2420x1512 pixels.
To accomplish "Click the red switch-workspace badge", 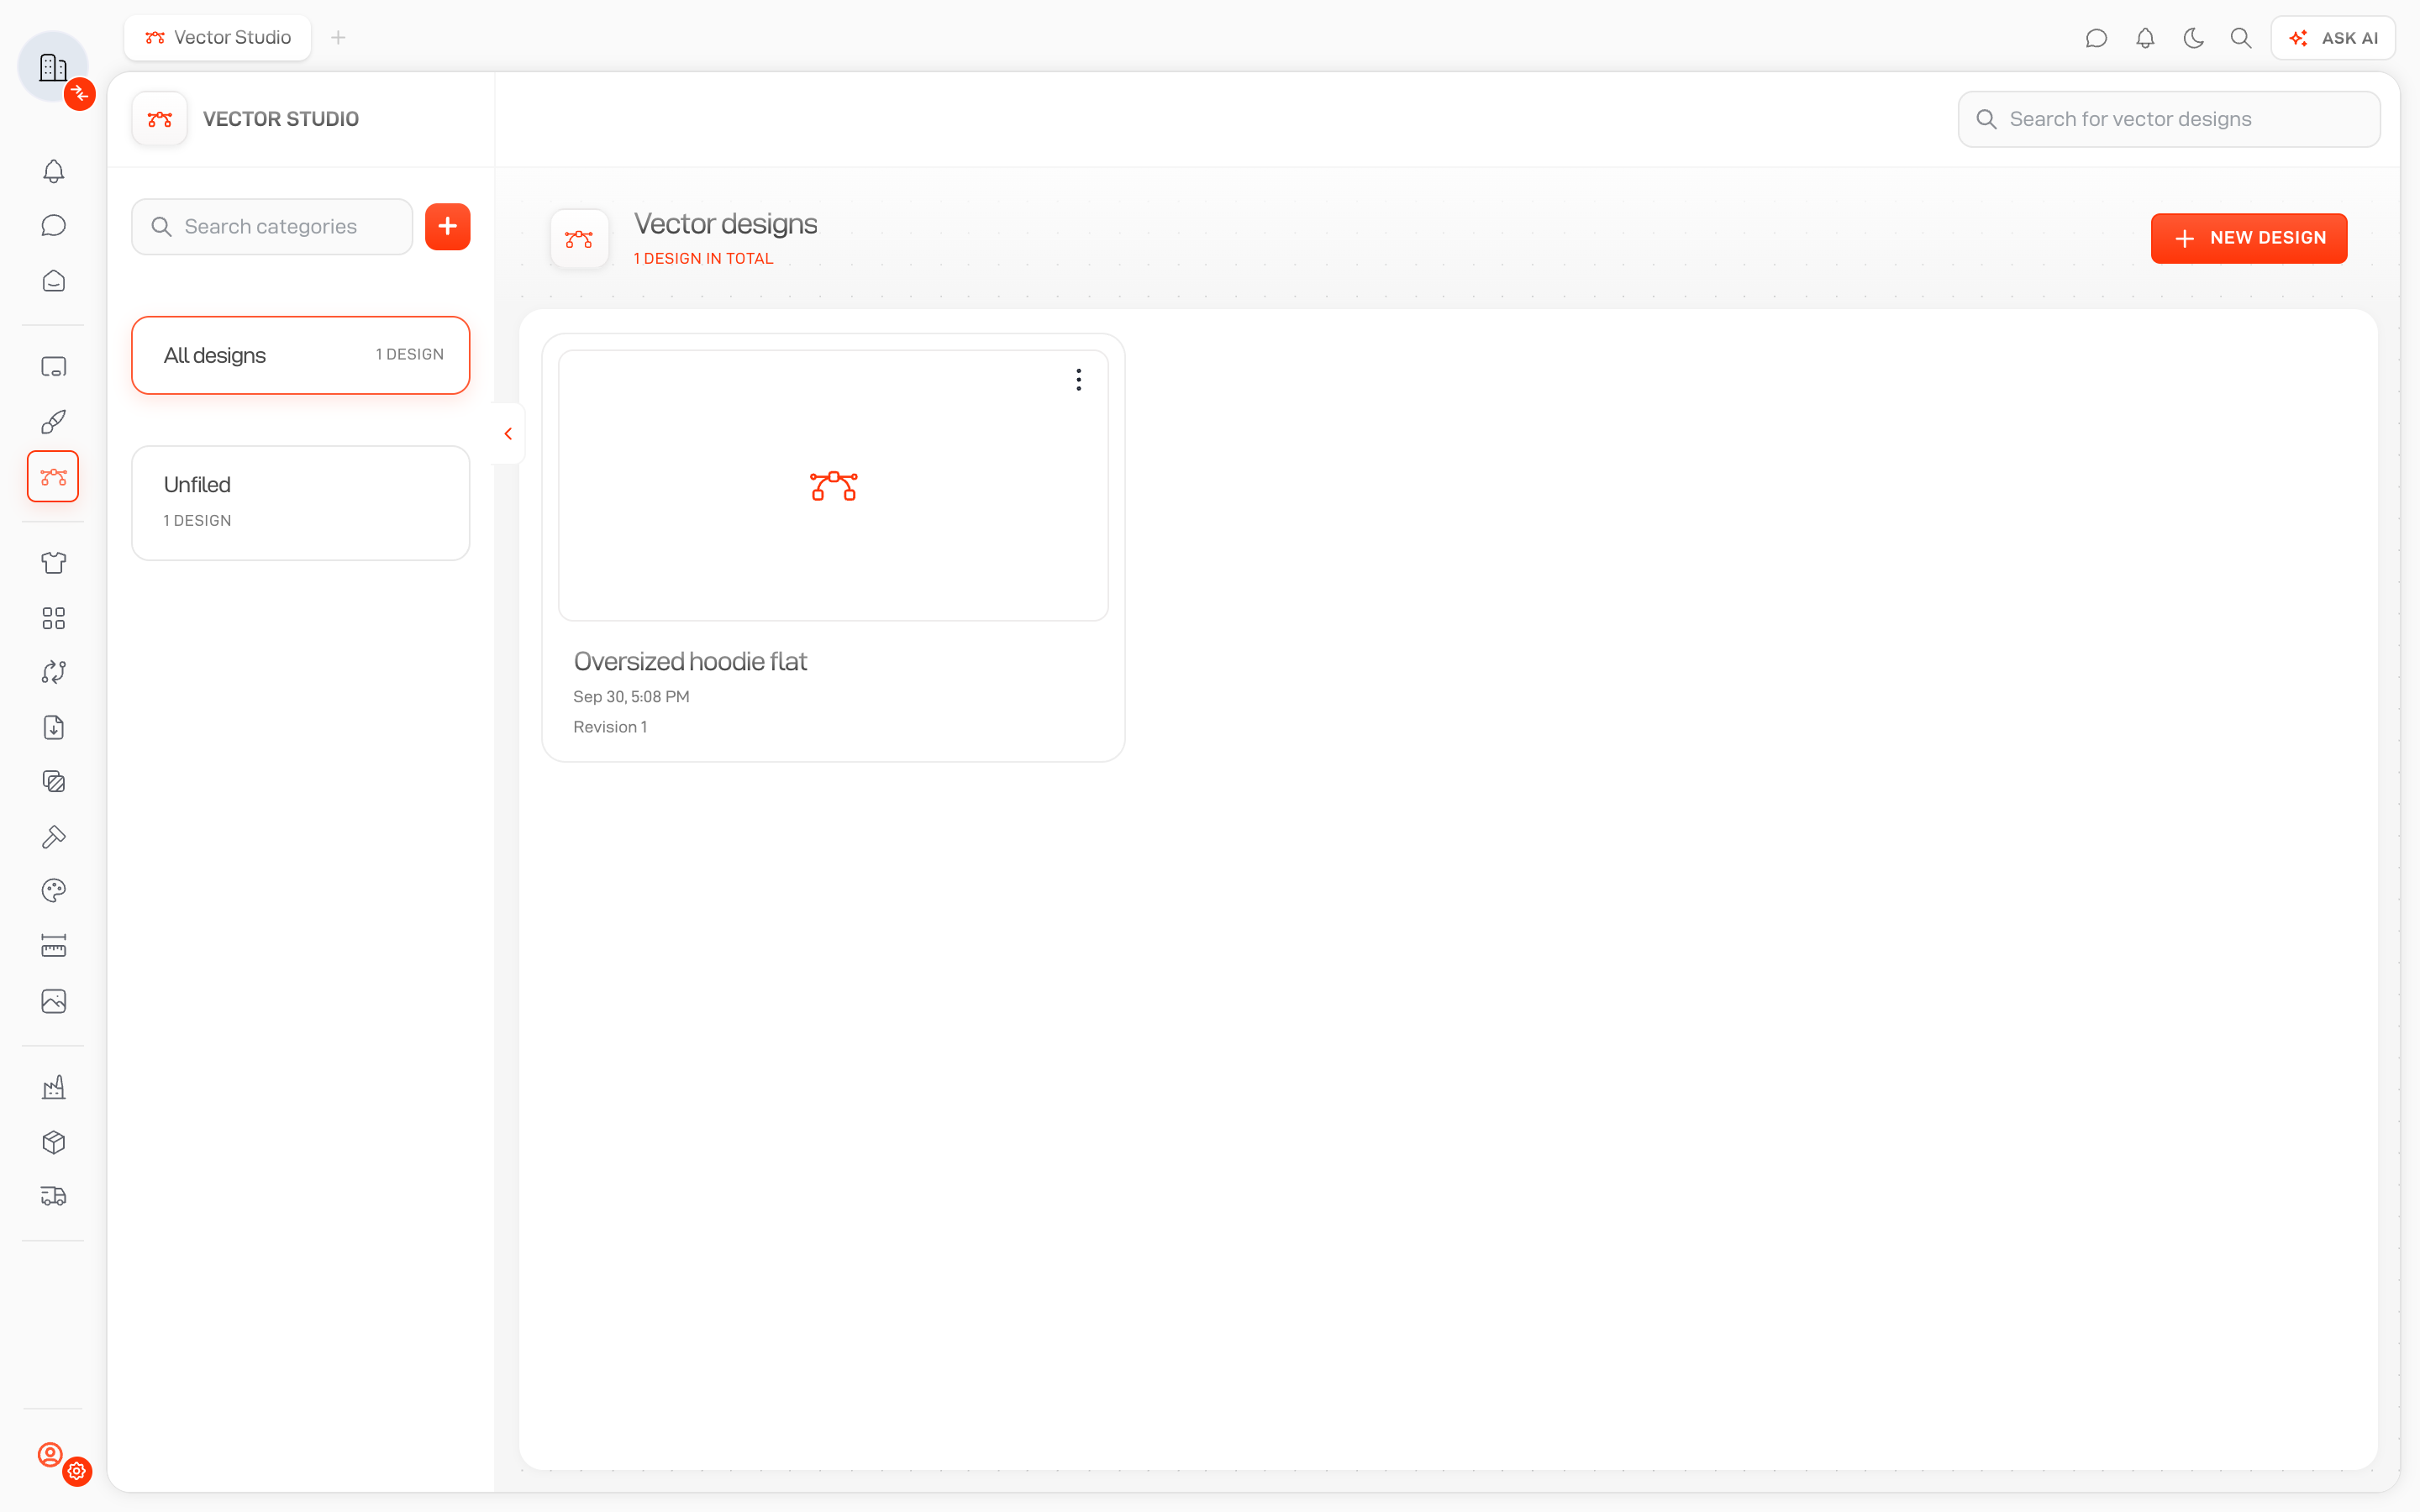I will [x=80, y=94].
